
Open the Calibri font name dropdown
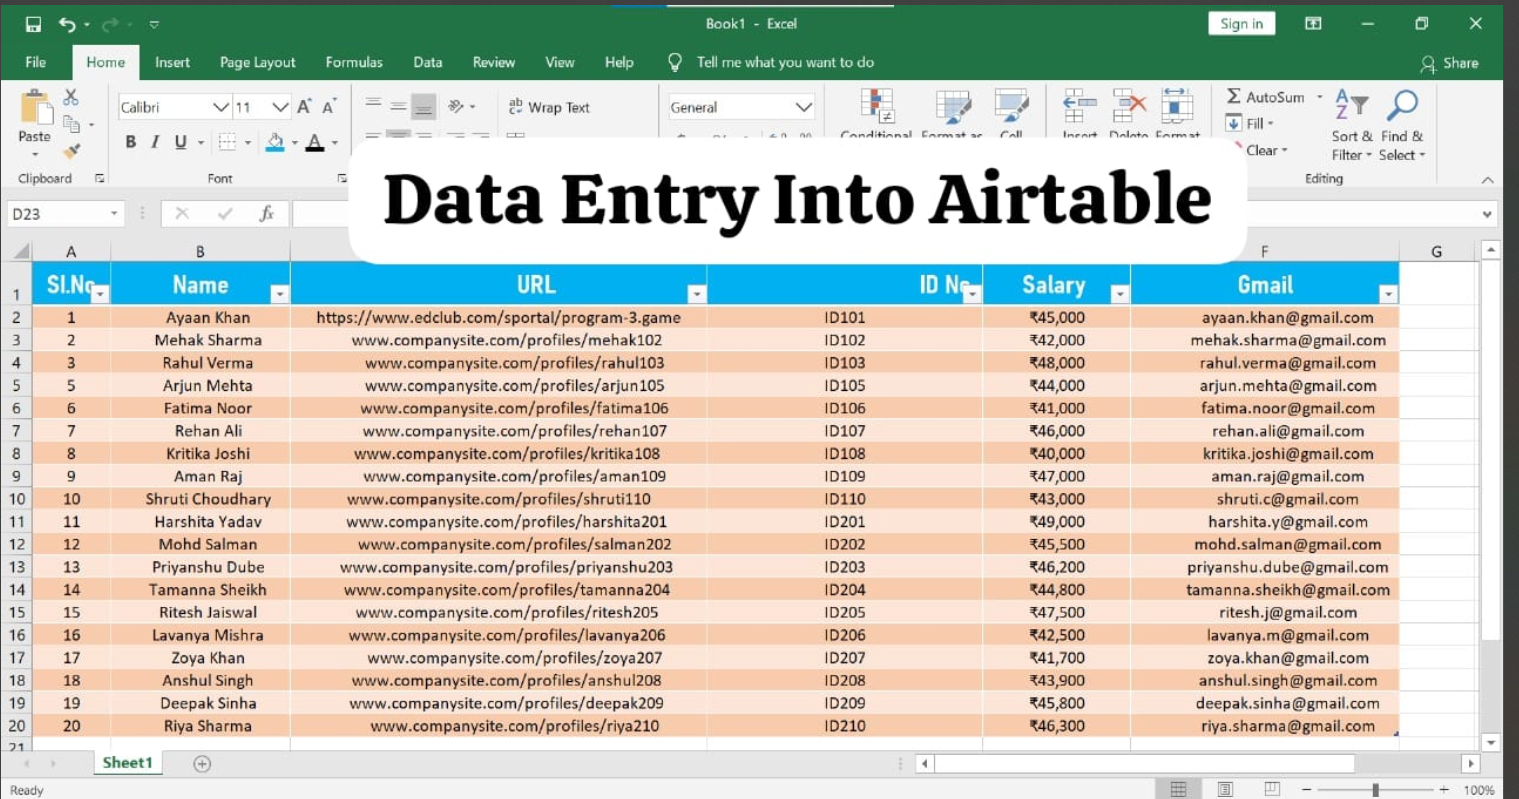(221, 107)
